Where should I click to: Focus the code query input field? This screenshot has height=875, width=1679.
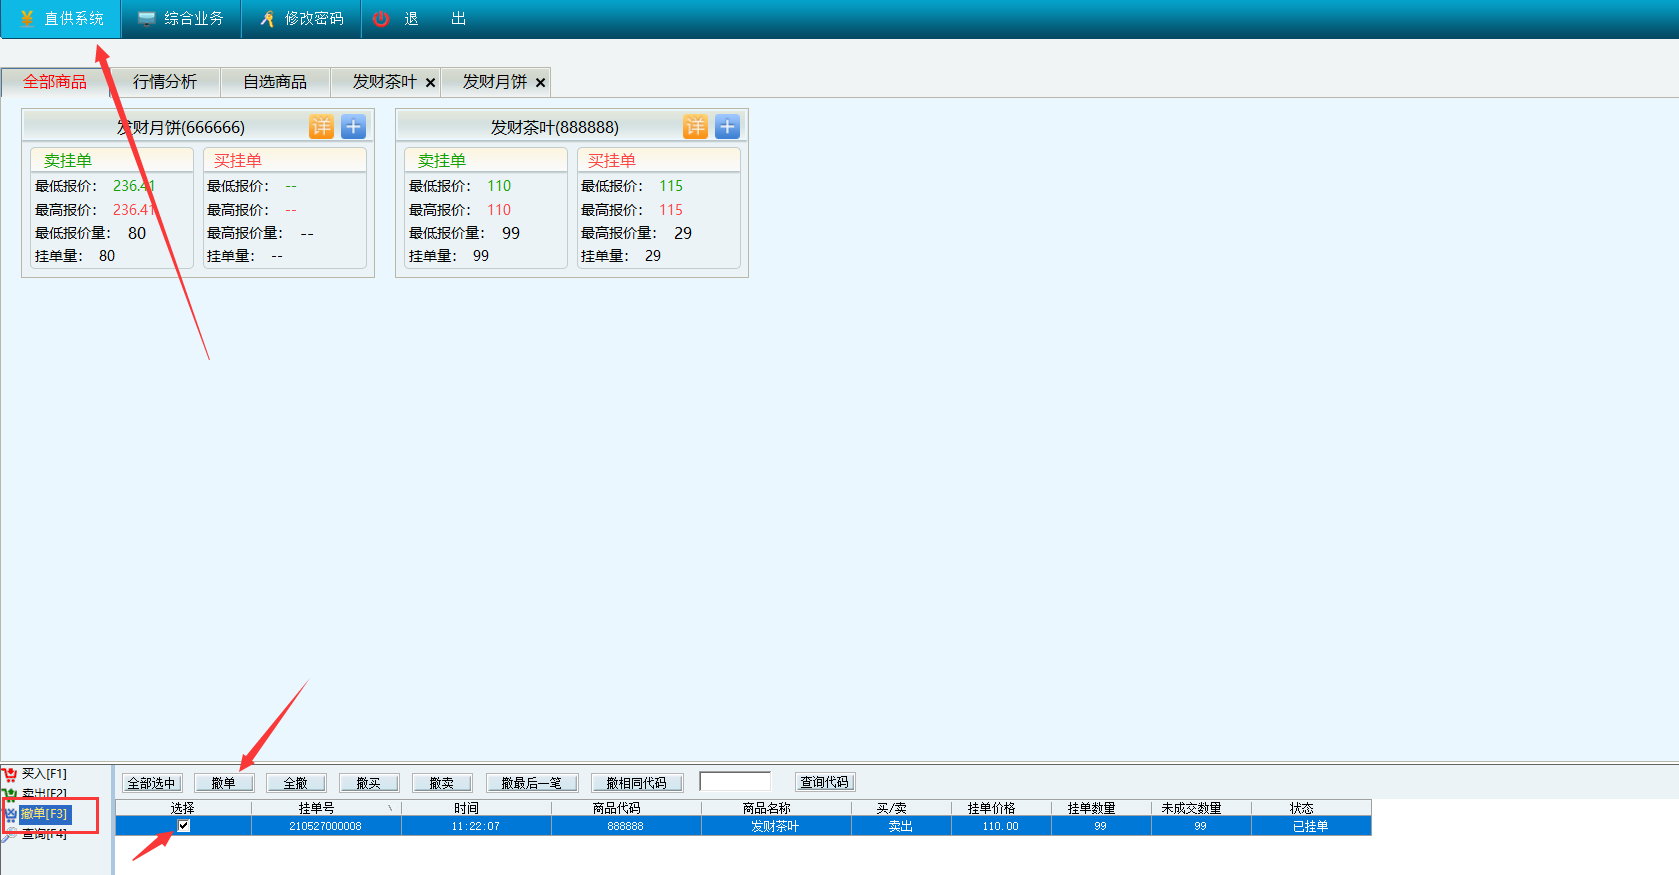click(735, 781)
